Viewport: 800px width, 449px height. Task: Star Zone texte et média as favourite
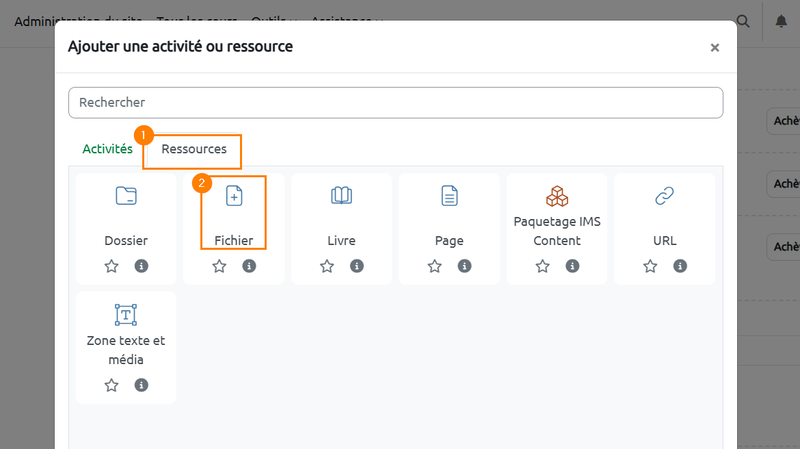pyautogui.click(x=111, y=385)
